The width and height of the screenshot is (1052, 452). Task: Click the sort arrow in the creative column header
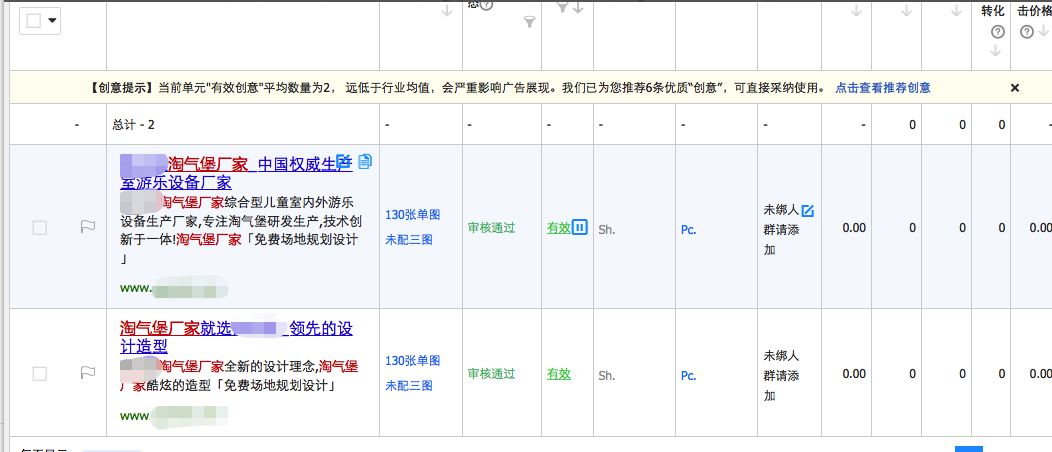[448, 11]
